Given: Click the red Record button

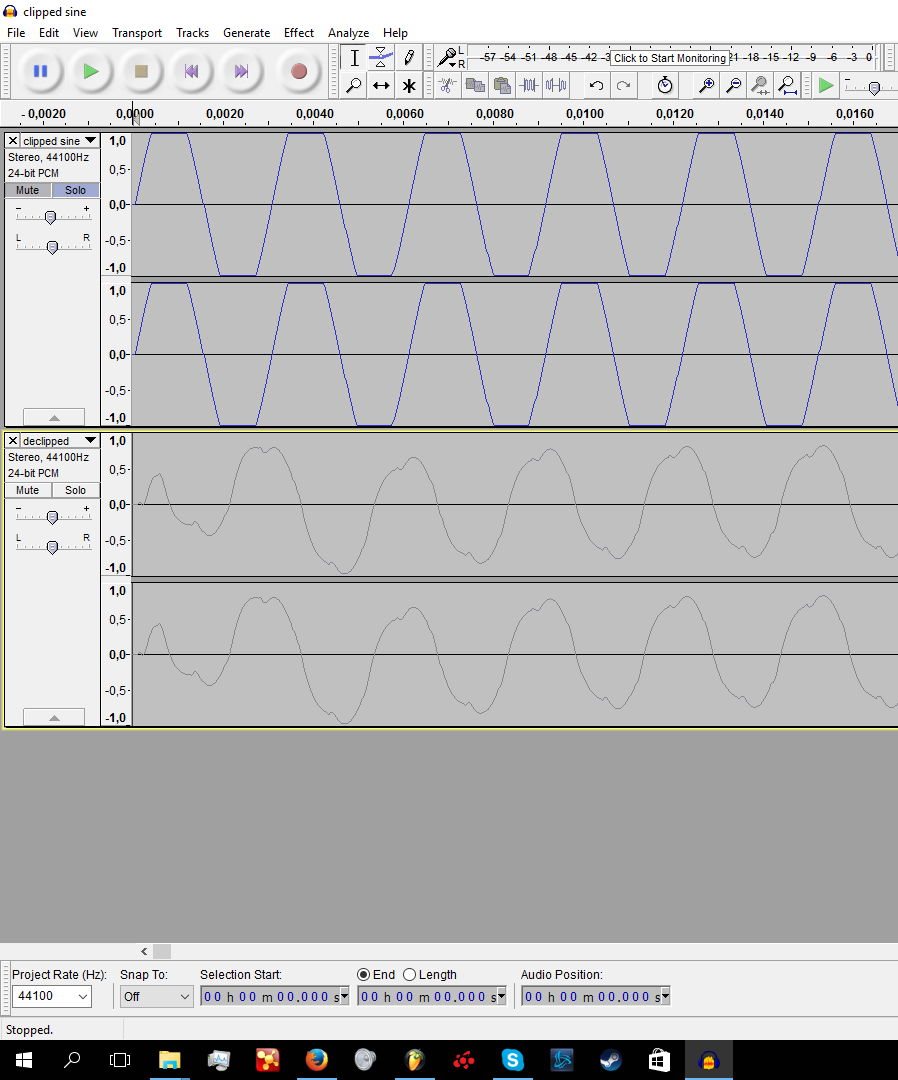Looking at the screenshot, I should tap(299, 71).
